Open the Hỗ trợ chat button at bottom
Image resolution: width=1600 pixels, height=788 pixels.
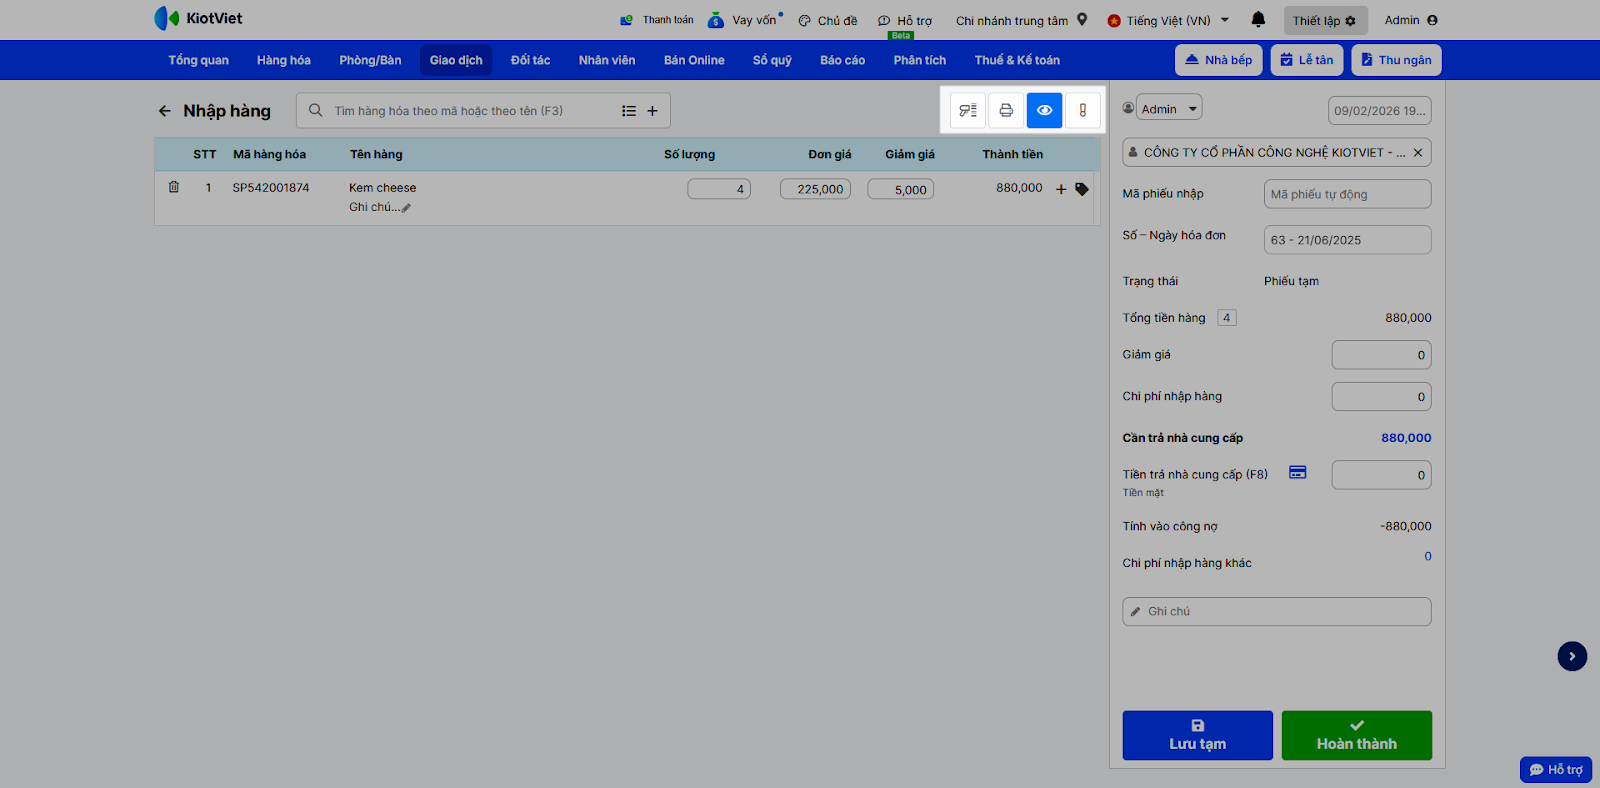click(x=1556, y=769)
